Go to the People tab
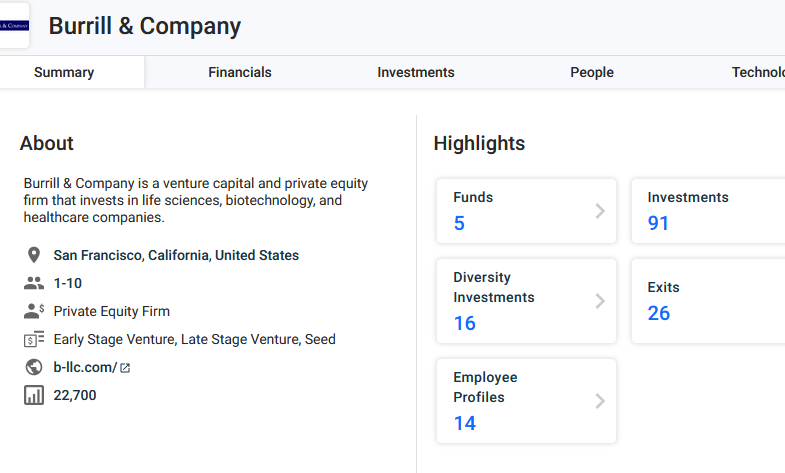This screenshot has height=473, width=785. (592, 72)
